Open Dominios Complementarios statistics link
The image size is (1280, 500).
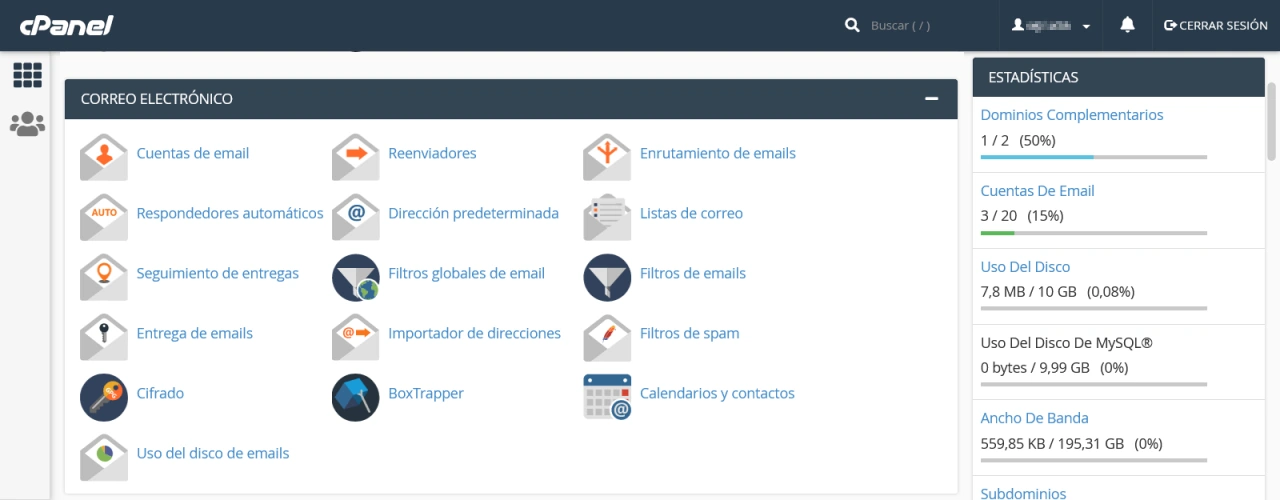(x=1072, y=115)
